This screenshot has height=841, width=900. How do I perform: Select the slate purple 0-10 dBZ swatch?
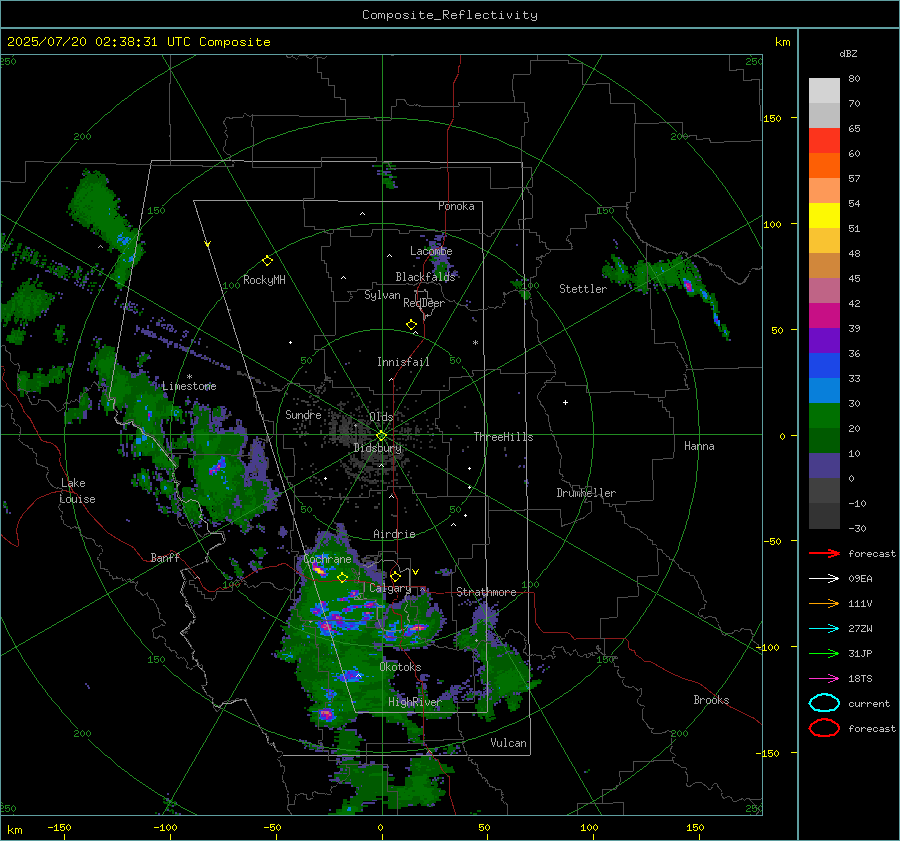[x=824, y=466]
